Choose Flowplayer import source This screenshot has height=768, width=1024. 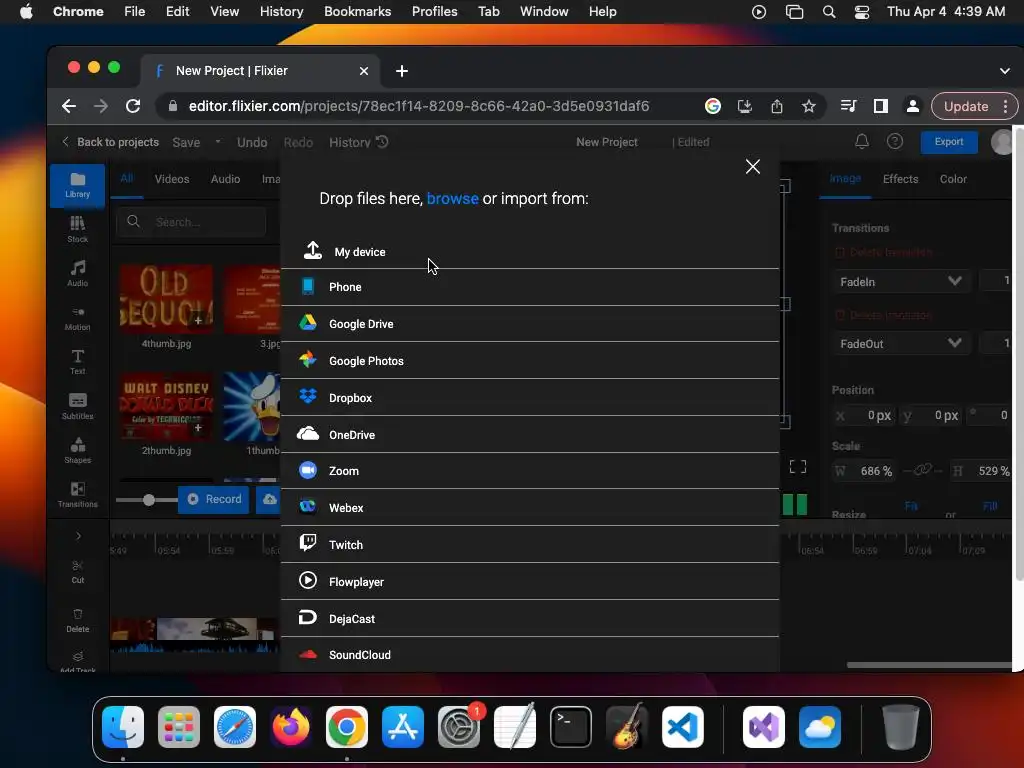[x=530, y=581]
